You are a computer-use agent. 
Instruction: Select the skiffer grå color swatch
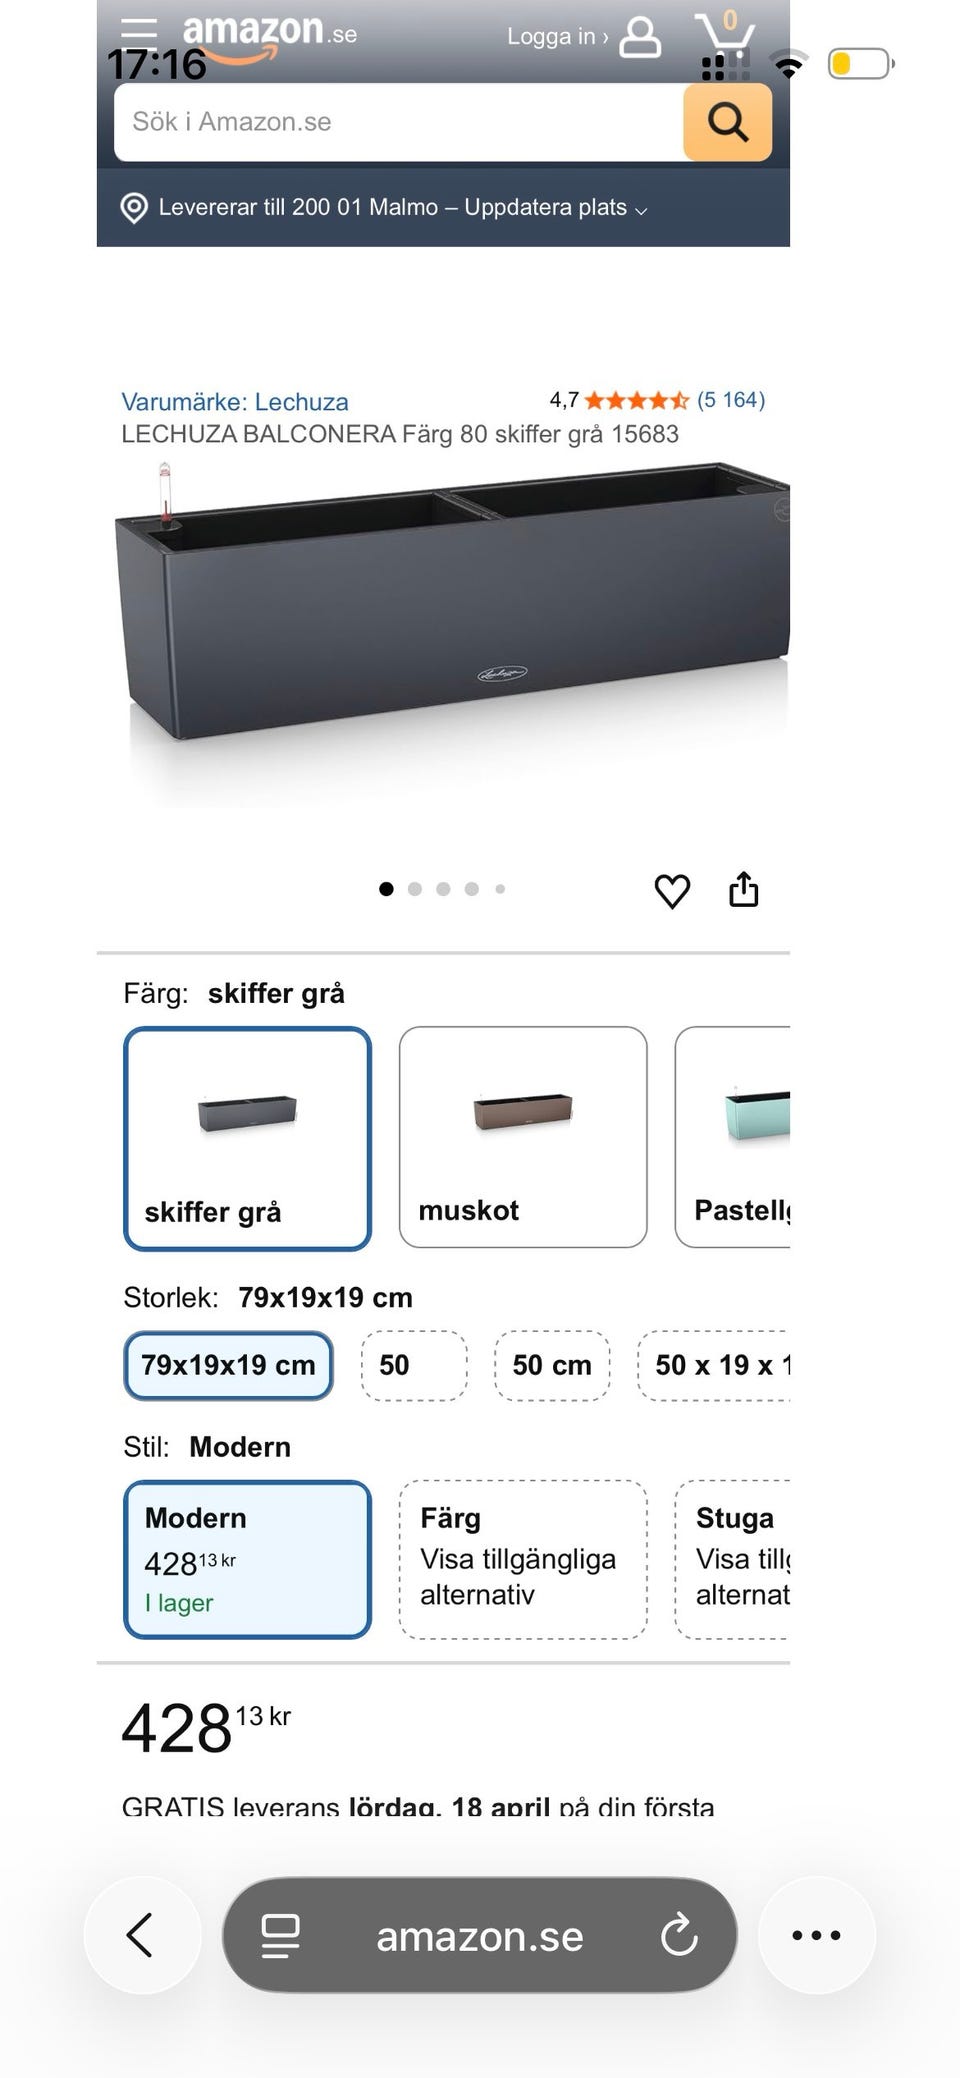click(247, 1138)
